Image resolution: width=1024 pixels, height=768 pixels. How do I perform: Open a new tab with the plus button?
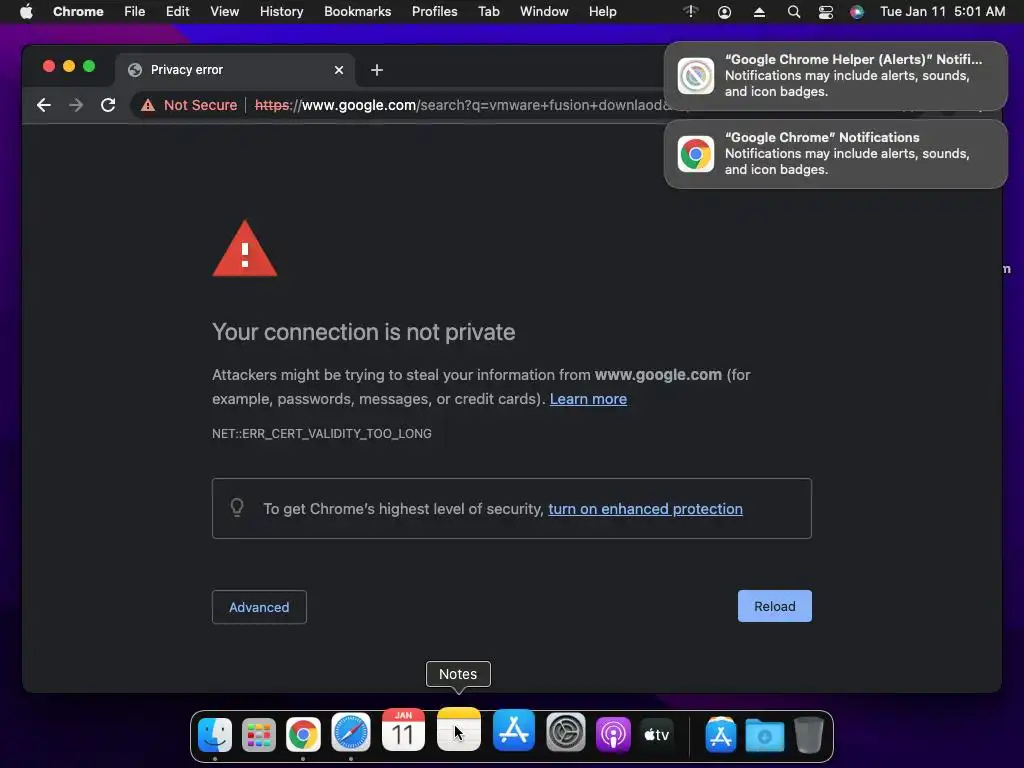(x=377, y=70)
